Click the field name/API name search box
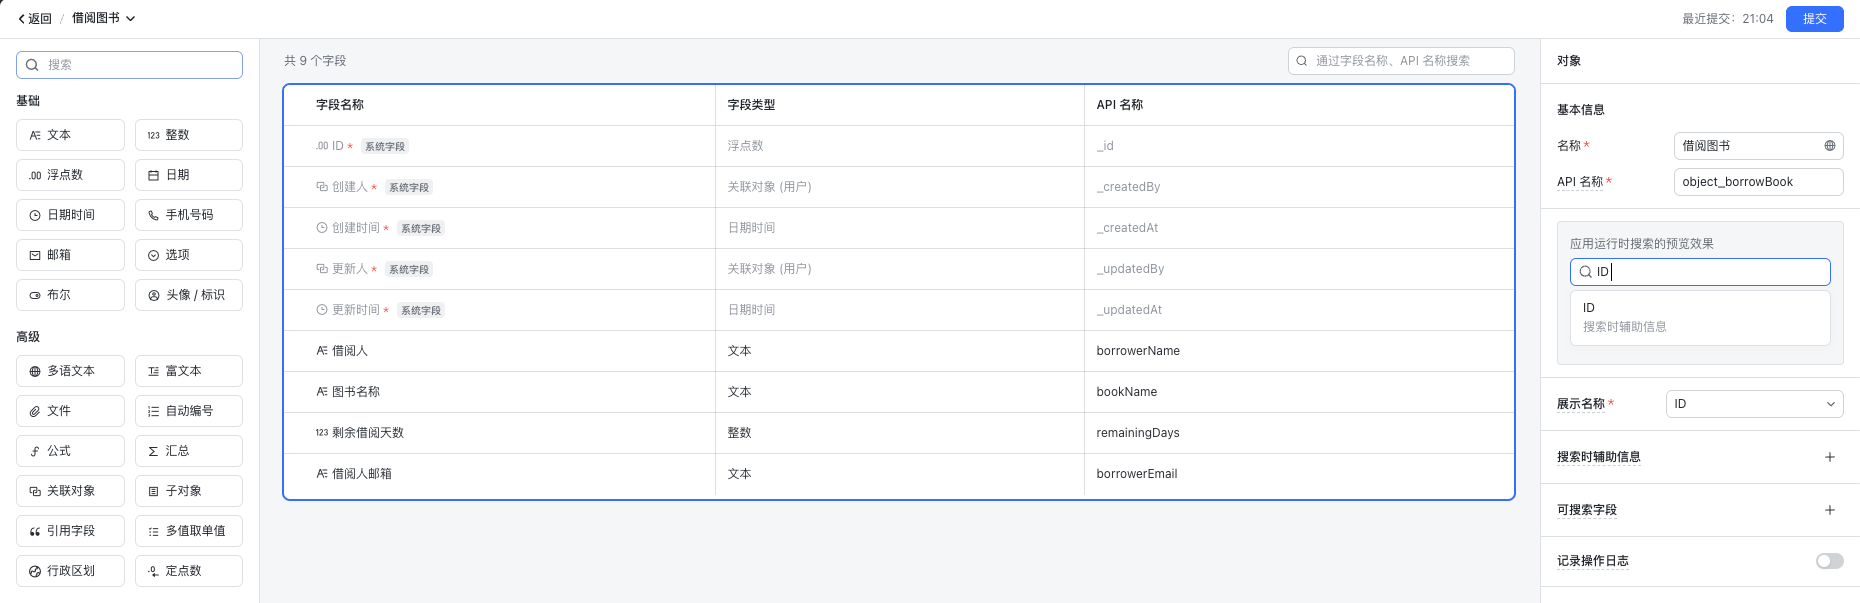This screenshot has width=1860, height=603. pyautogui.click(x=1401, y=61)
